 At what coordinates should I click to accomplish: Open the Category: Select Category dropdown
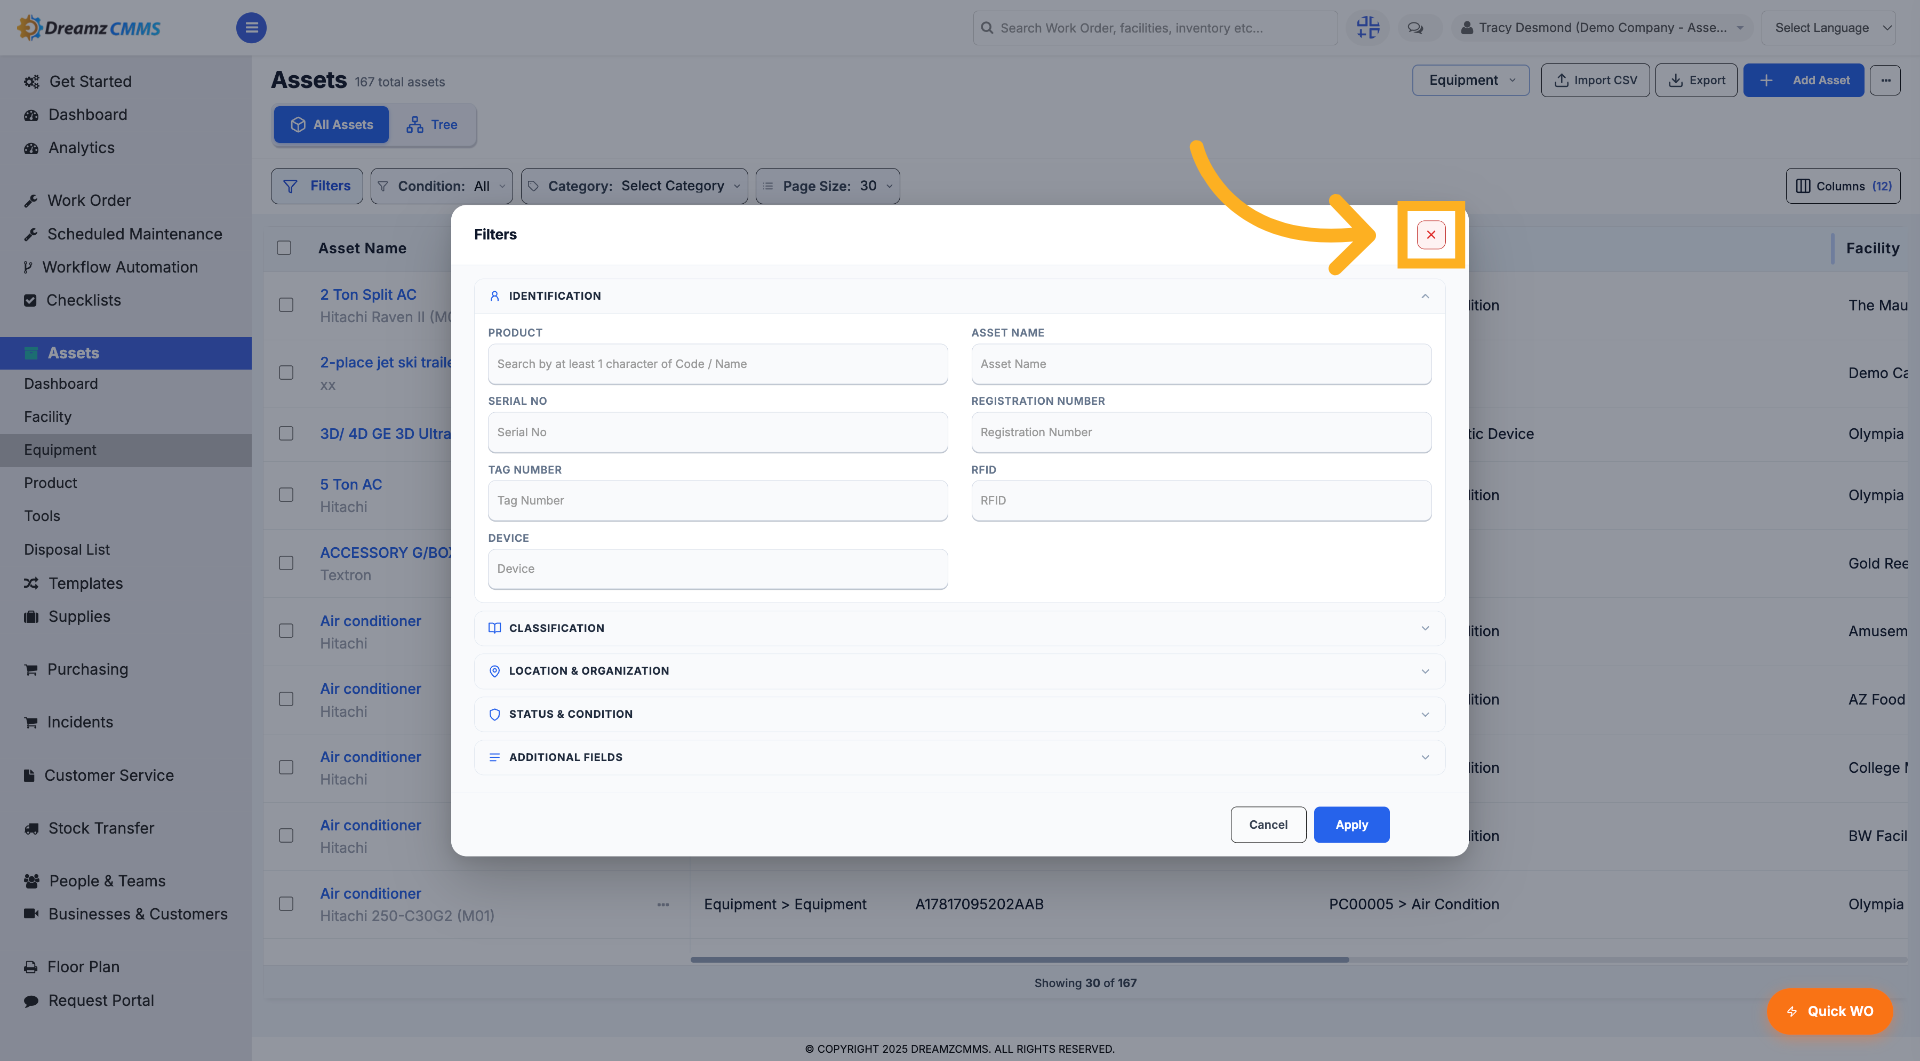point(634,186)
